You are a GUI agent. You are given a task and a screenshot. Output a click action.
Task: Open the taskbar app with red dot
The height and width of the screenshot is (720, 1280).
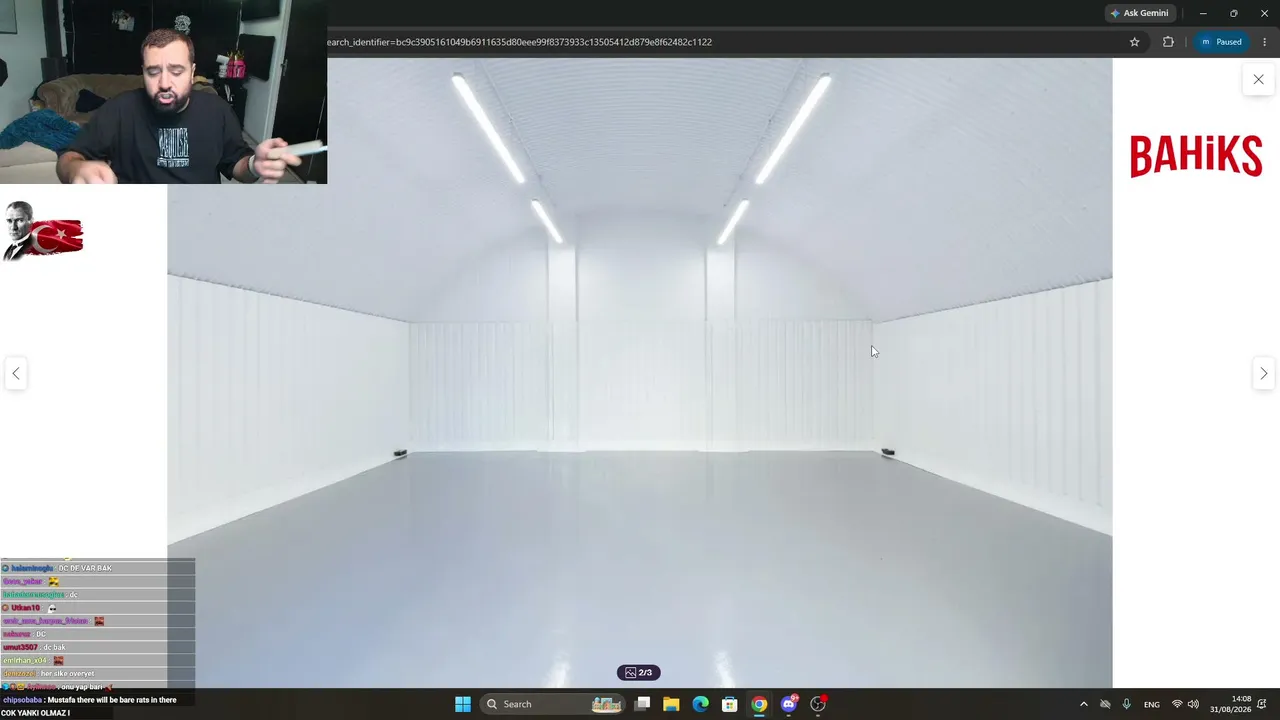(818, 704)
